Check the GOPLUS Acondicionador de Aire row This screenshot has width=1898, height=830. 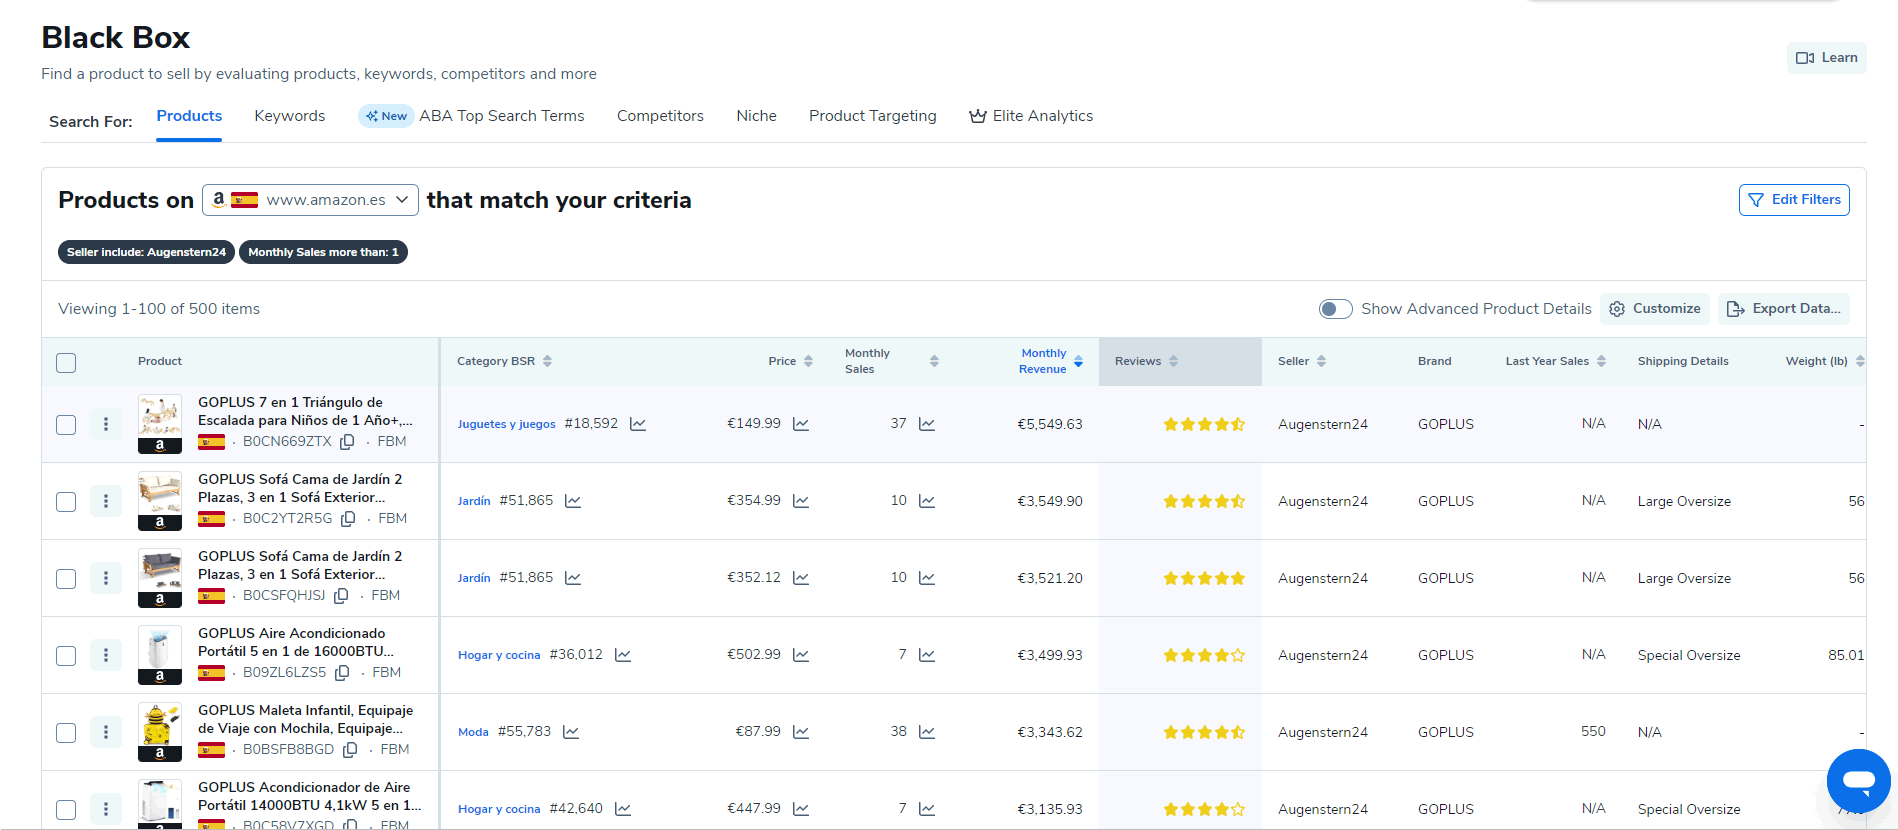click(66, 810)
